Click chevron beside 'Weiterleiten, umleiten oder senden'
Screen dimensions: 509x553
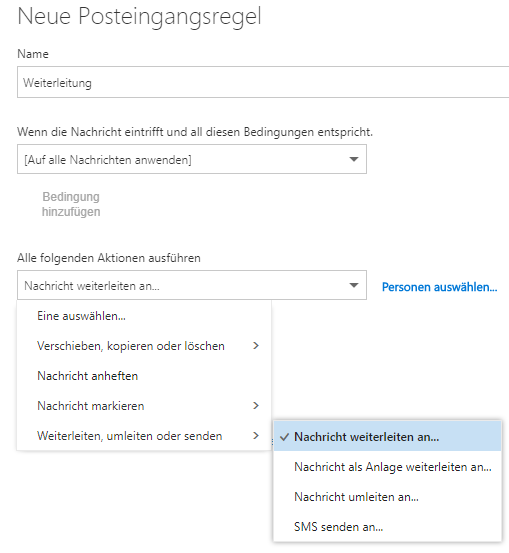tap(256, 436)
